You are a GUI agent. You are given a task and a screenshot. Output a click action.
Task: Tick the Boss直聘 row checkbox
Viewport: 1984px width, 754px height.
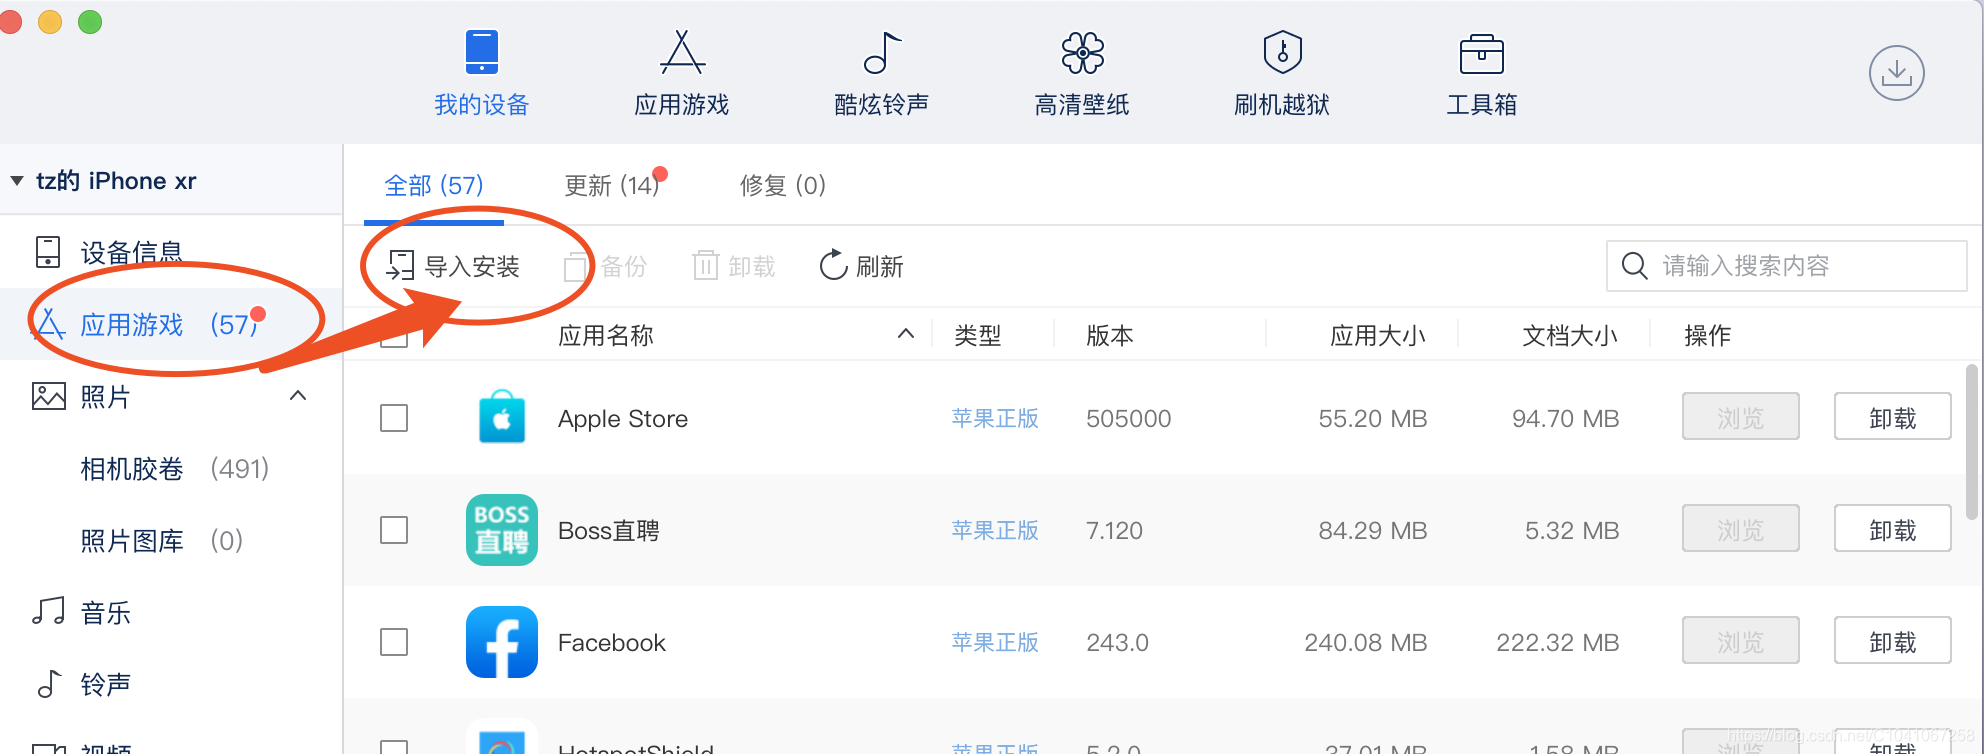[394, 530]
